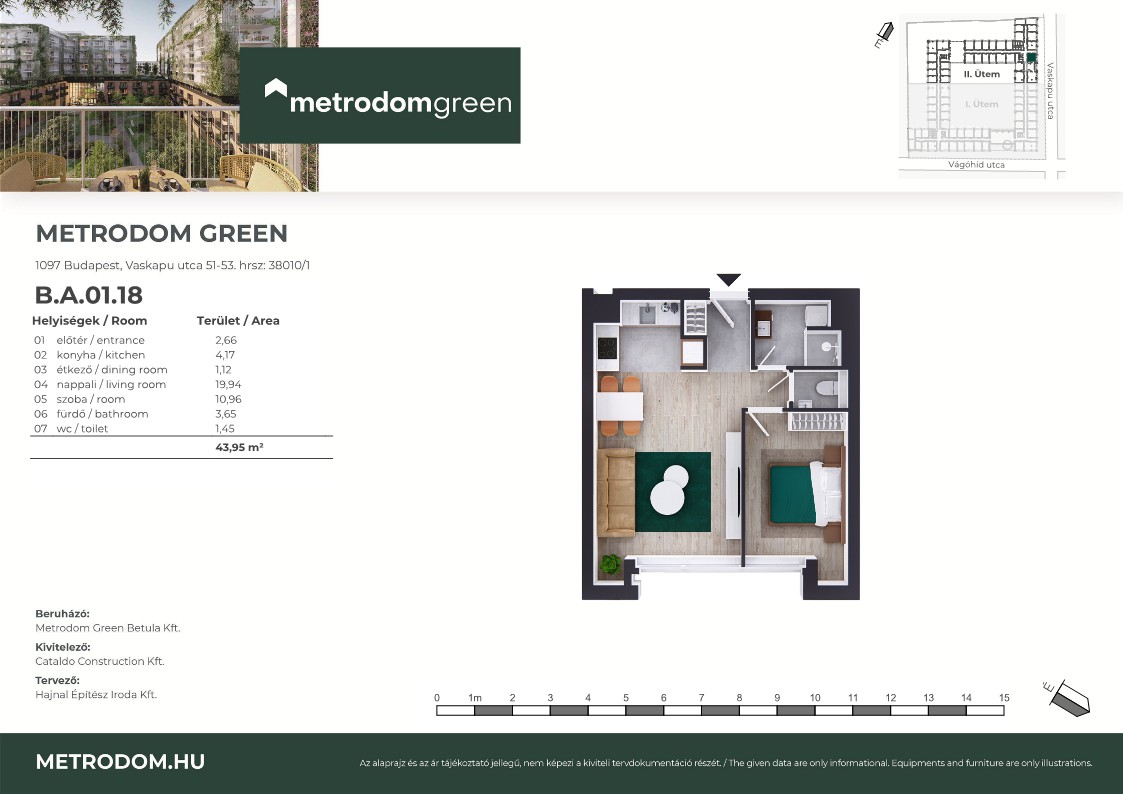Click the potted plant in the living room corner

tap(611, 564)
